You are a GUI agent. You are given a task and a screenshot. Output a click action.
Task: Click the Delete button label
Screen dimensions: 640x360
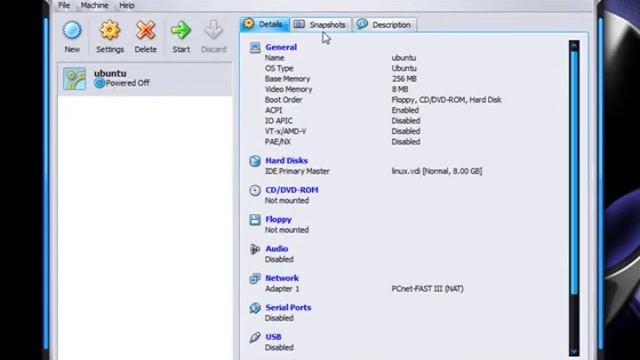146,49
